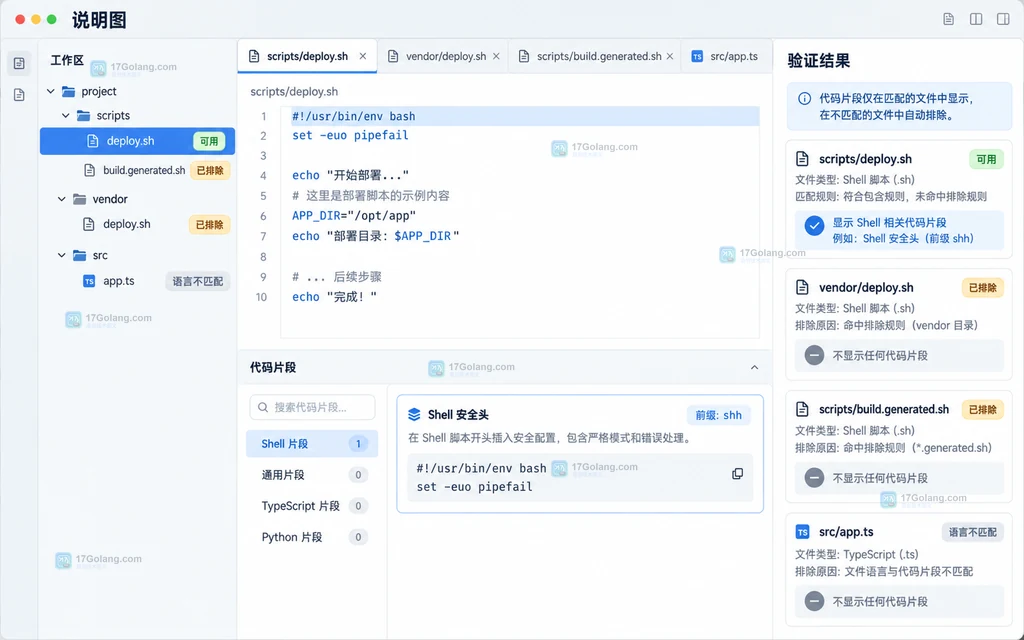Click minus icon in scripts/build.generated.sh card
Viewport: 1024px width, 640px height.
click(814, 477)
